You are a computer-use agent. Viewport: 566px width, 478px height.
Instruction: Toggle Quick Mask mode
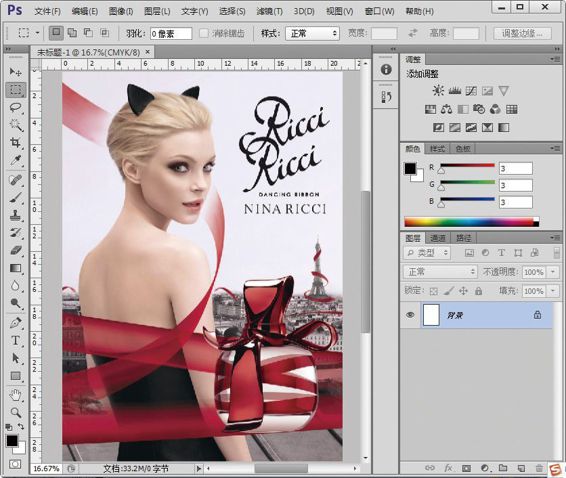(15, 464)
